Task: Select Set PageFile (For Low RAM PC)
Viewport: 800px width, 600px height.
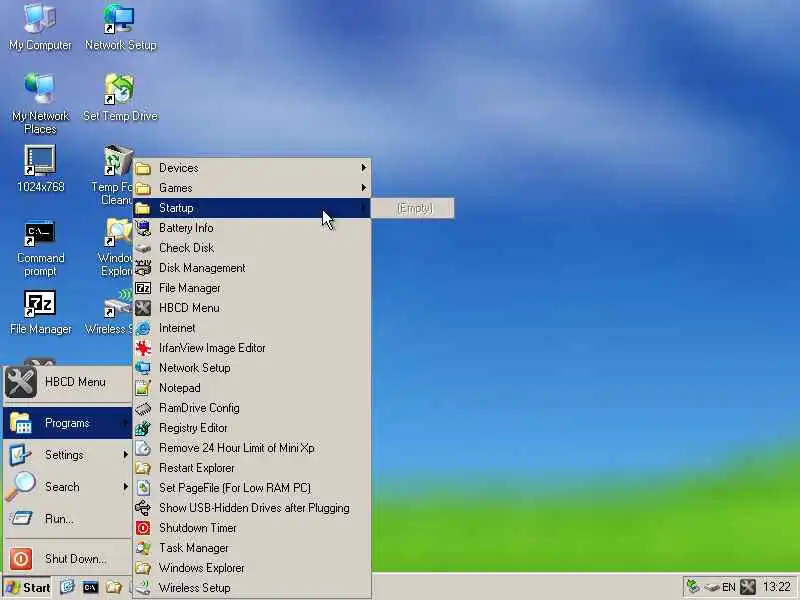Action: pyautogui.click(x=252, y=488)
